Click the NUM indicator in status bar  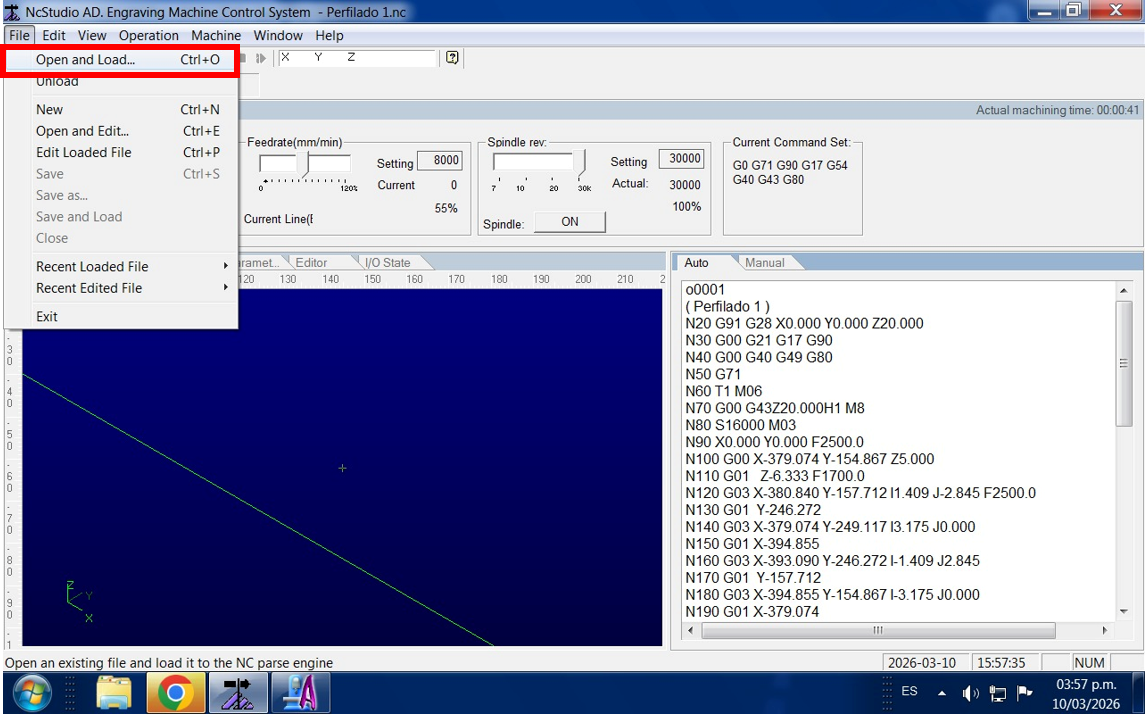pyautogui.click(x=1089, y=663)
